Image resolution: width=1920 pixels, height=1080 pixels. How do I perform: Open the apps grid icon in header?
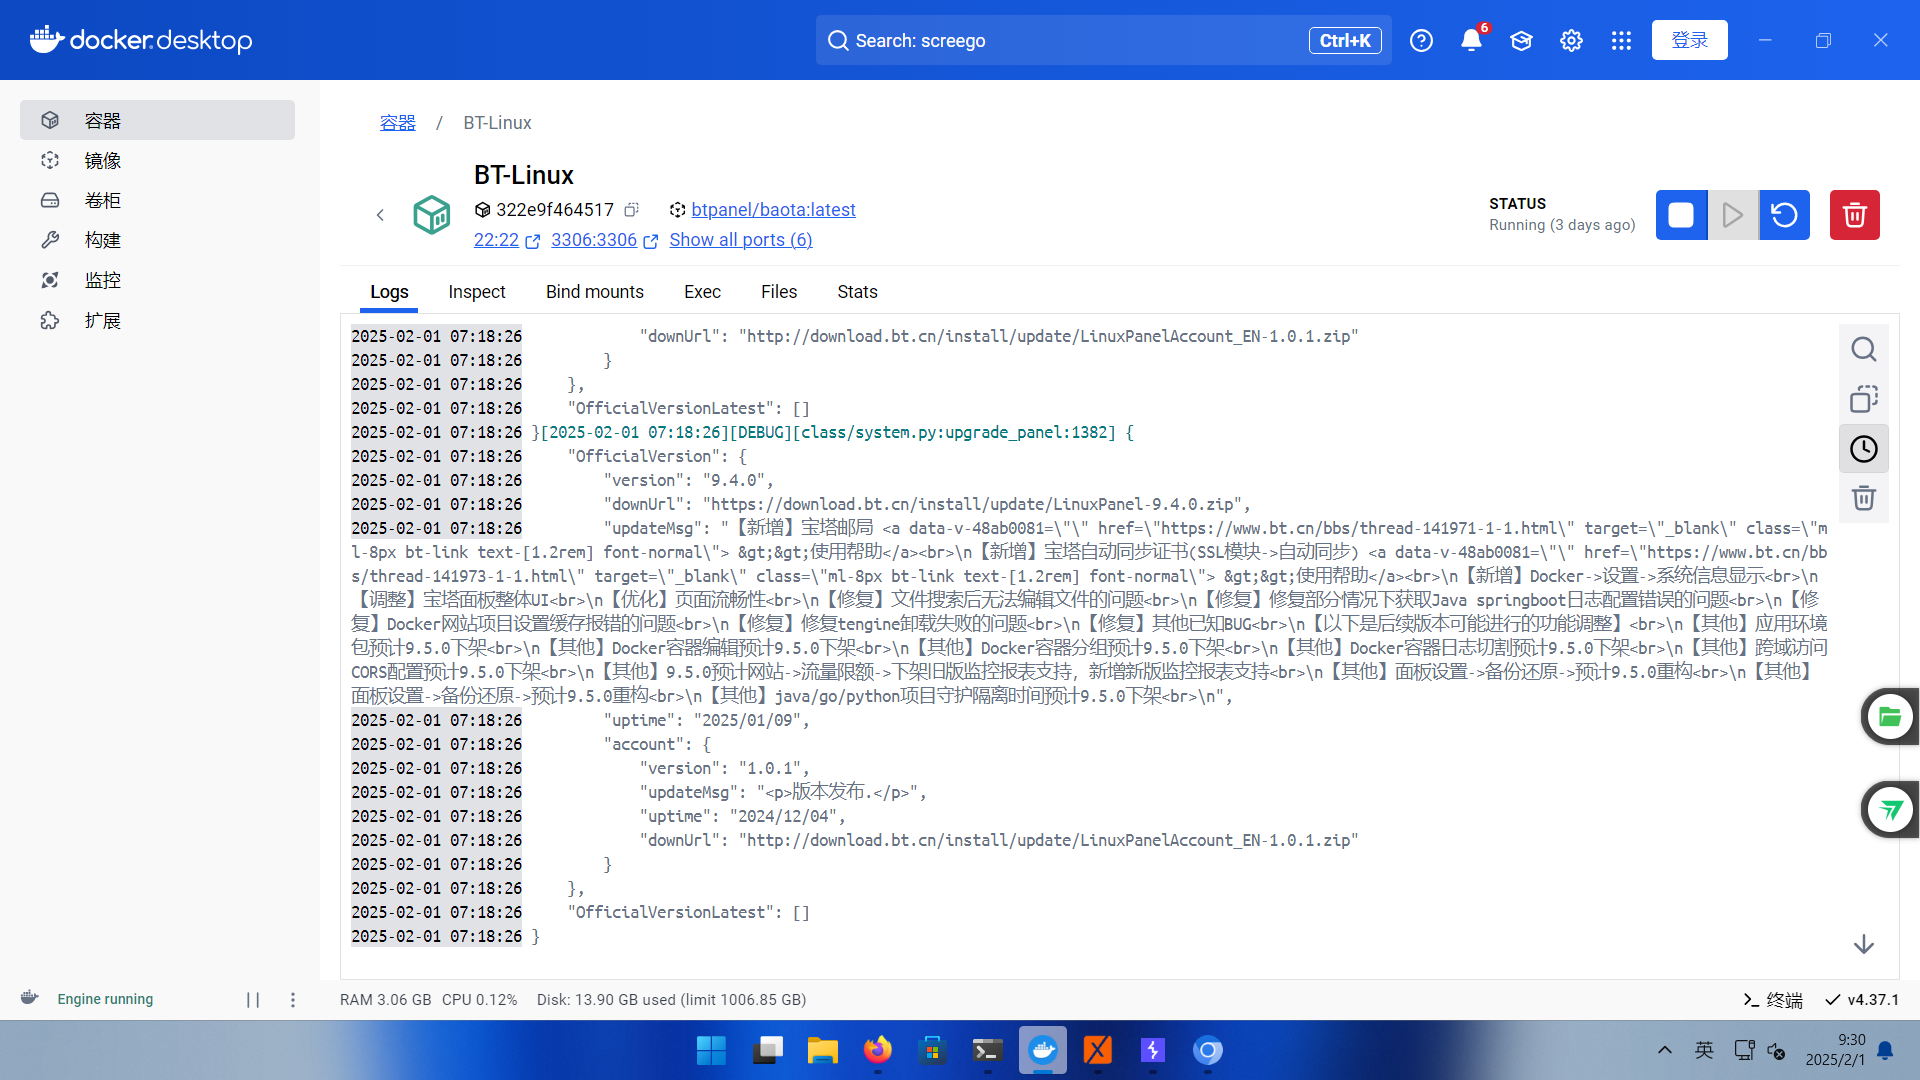pos(1621,40)
